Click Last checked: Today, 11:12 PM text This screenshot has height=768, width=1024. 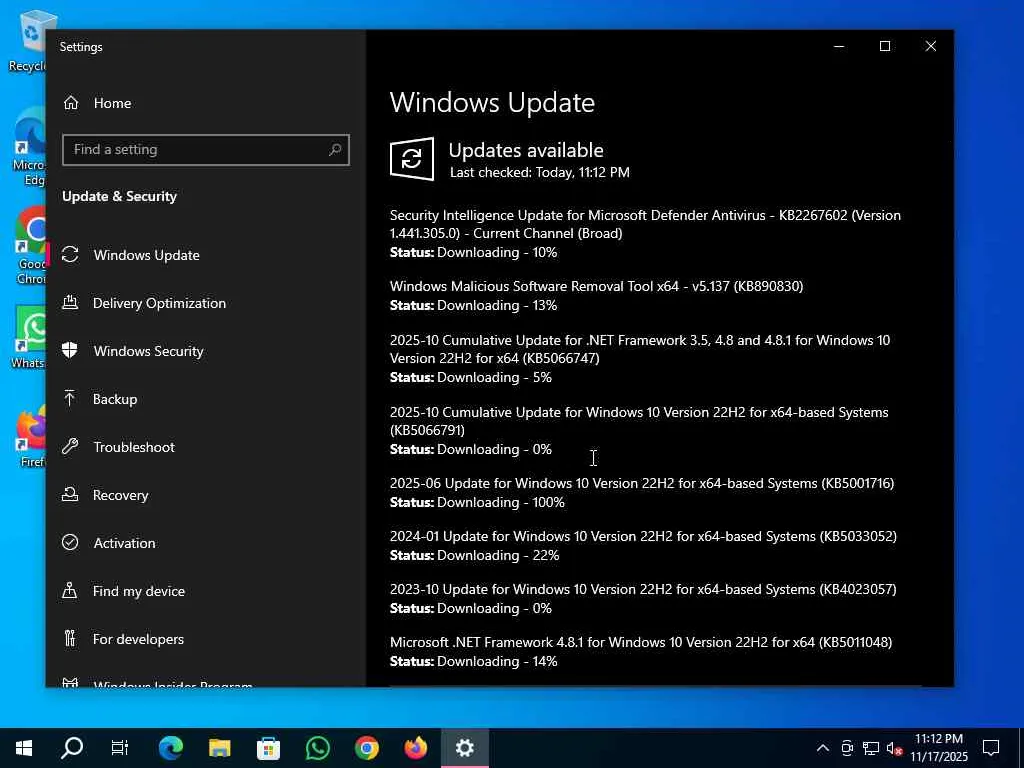[x=540, y=172]
